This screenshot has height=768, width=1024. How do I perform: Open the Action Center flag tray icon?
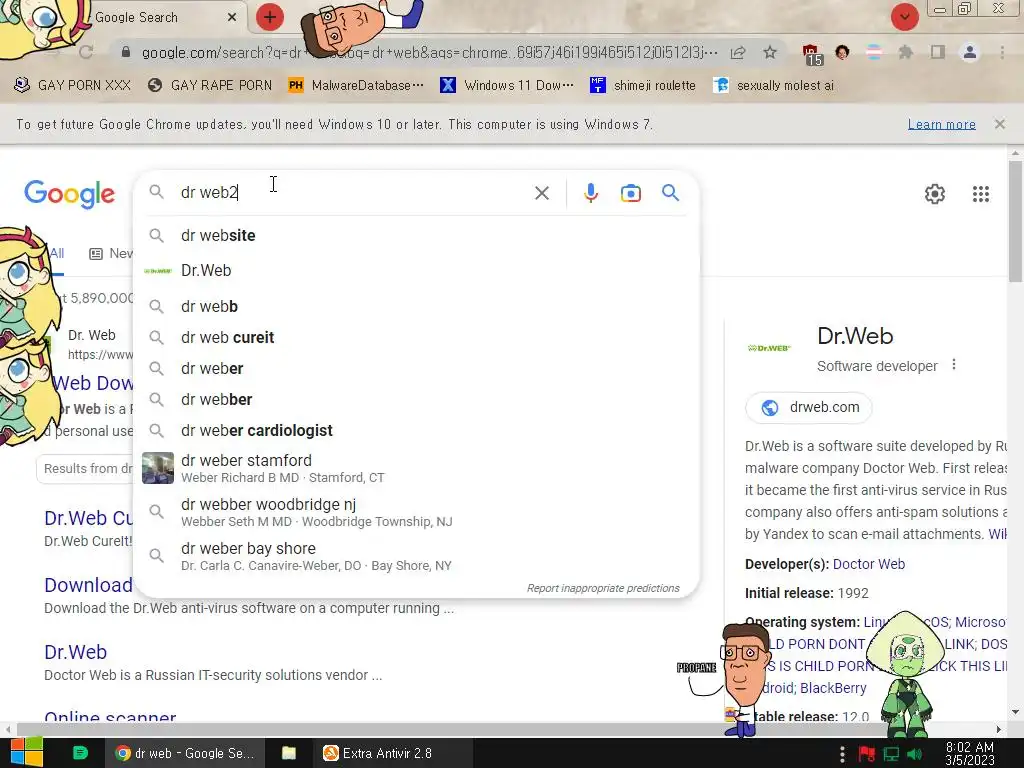pos(867,754)
